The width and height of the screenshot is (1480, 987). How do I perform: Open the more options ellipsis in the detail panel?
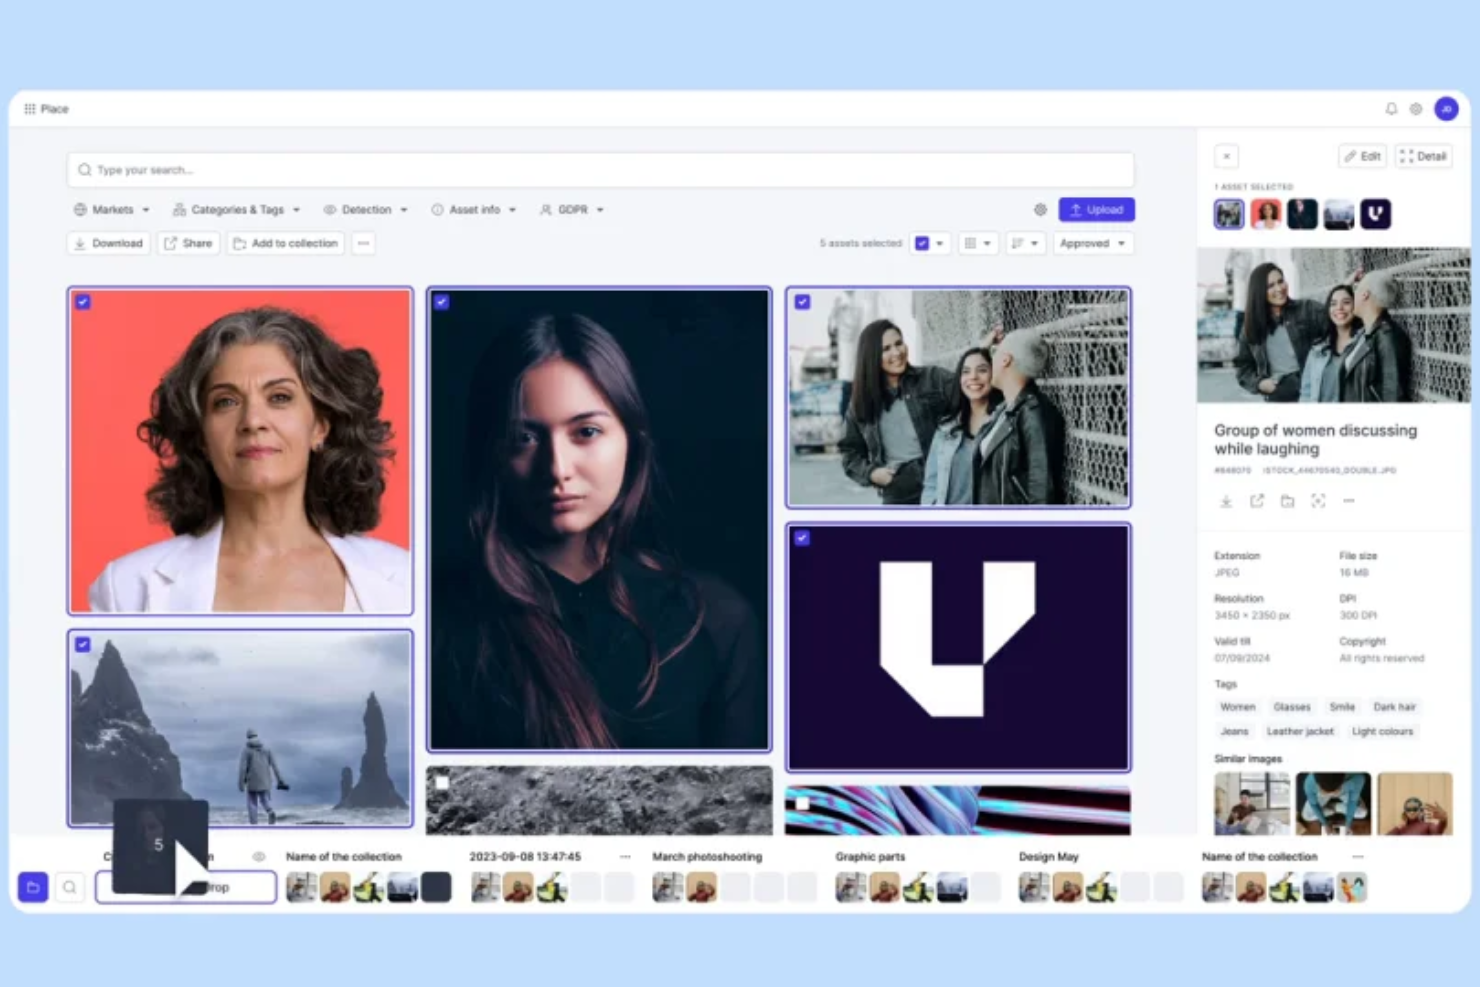click(1349, 501)
